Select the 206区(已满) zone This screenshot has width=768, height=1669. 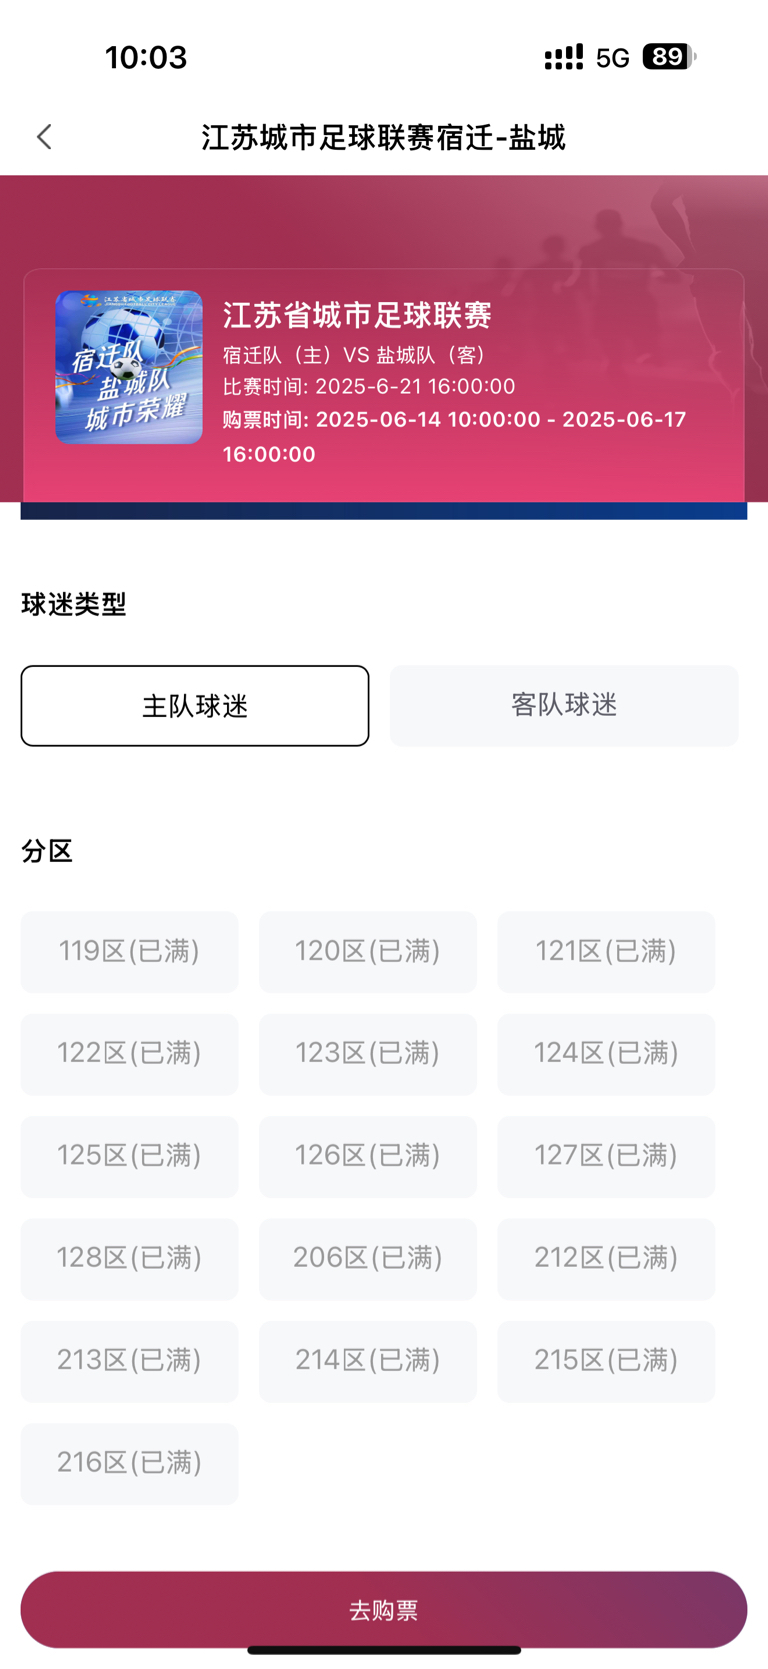[x=368, y=1259]
